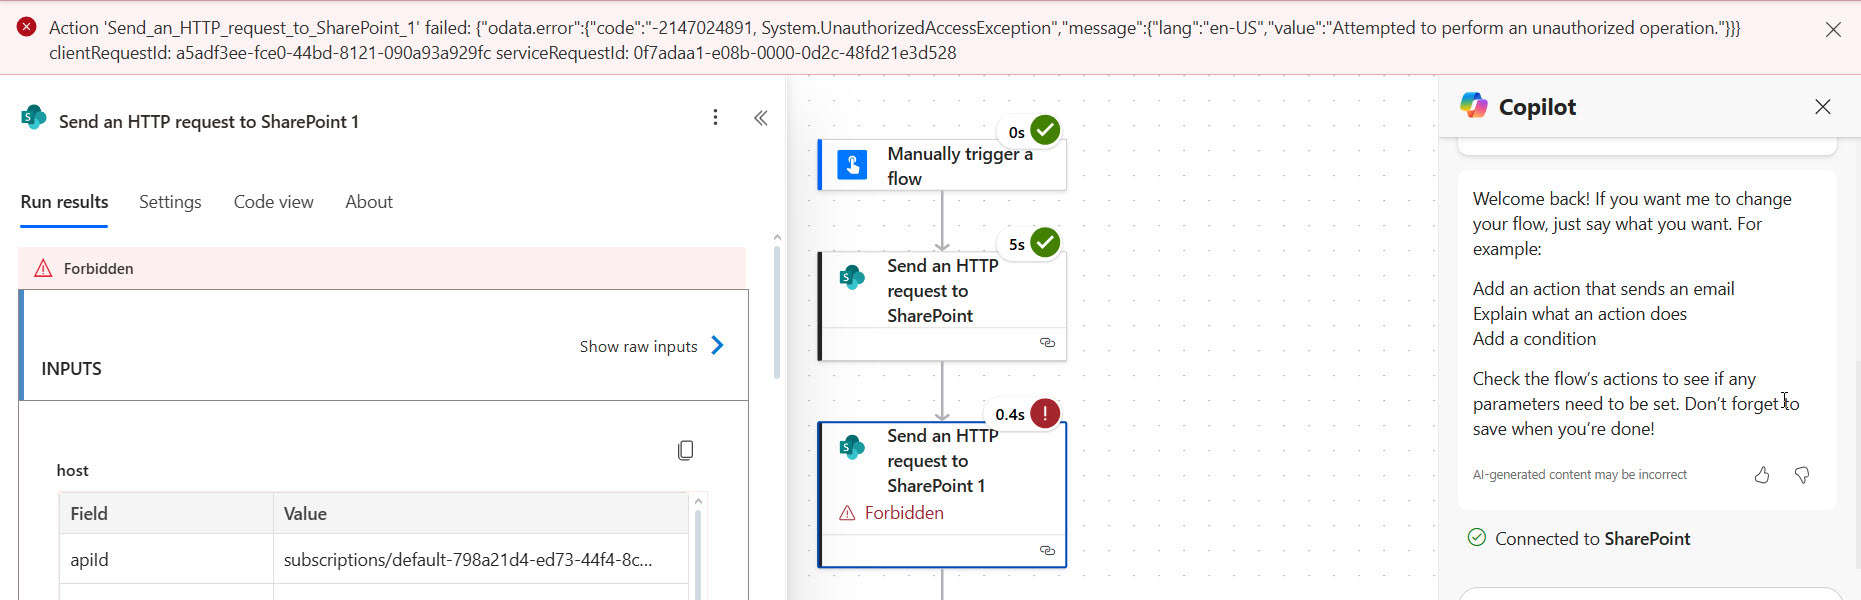The height and width of the screenshot is (600, 1861).
Task: Click connection link icon on failed action
Action: pos(1047,551)
